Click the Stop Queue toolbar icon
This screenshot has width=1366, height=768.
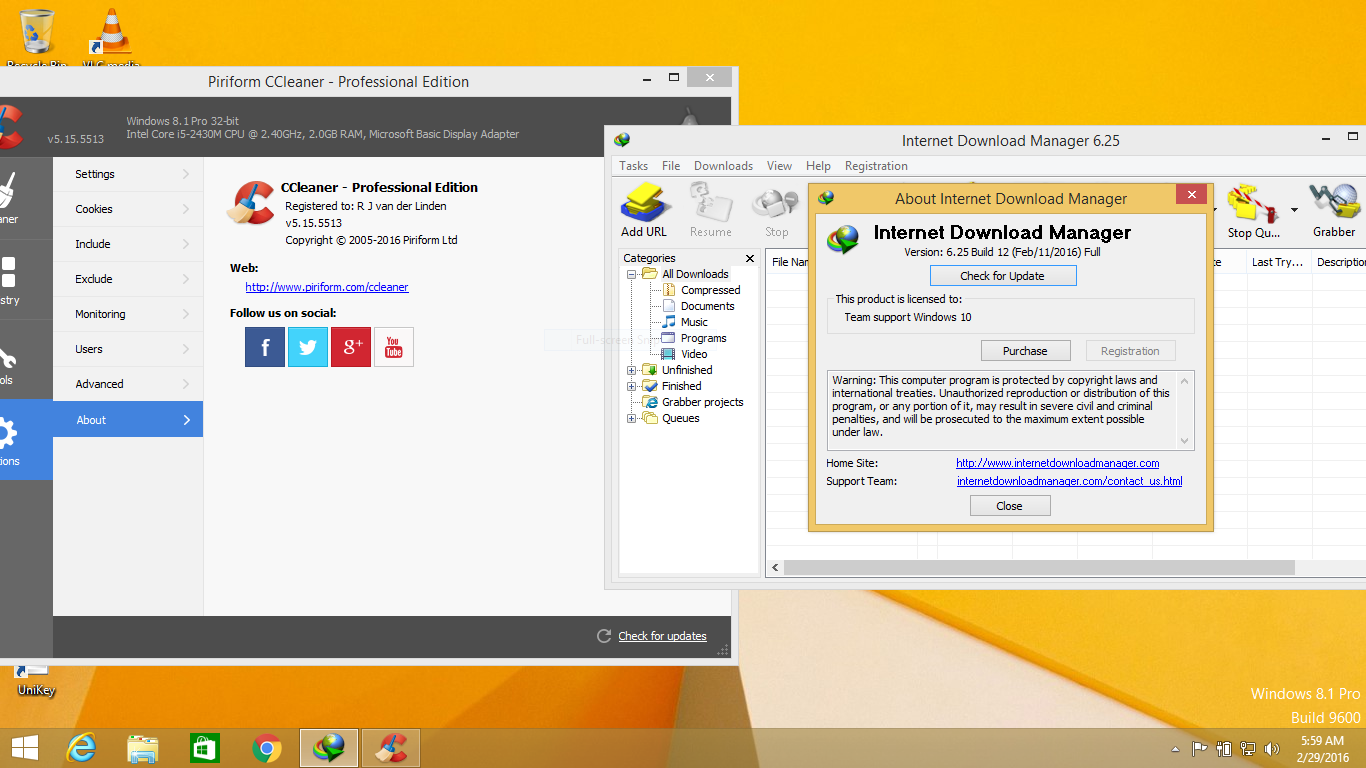(x=1254, y=211)
